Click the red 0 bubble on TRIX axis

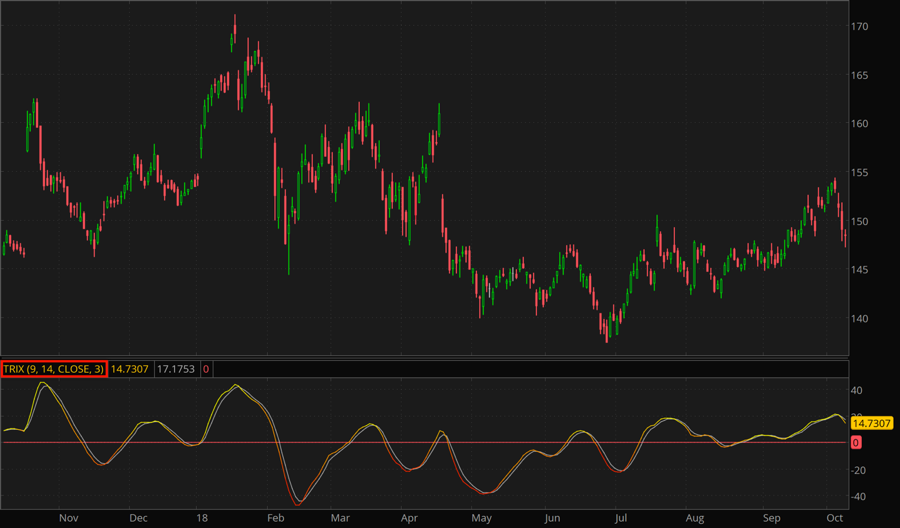856,442
